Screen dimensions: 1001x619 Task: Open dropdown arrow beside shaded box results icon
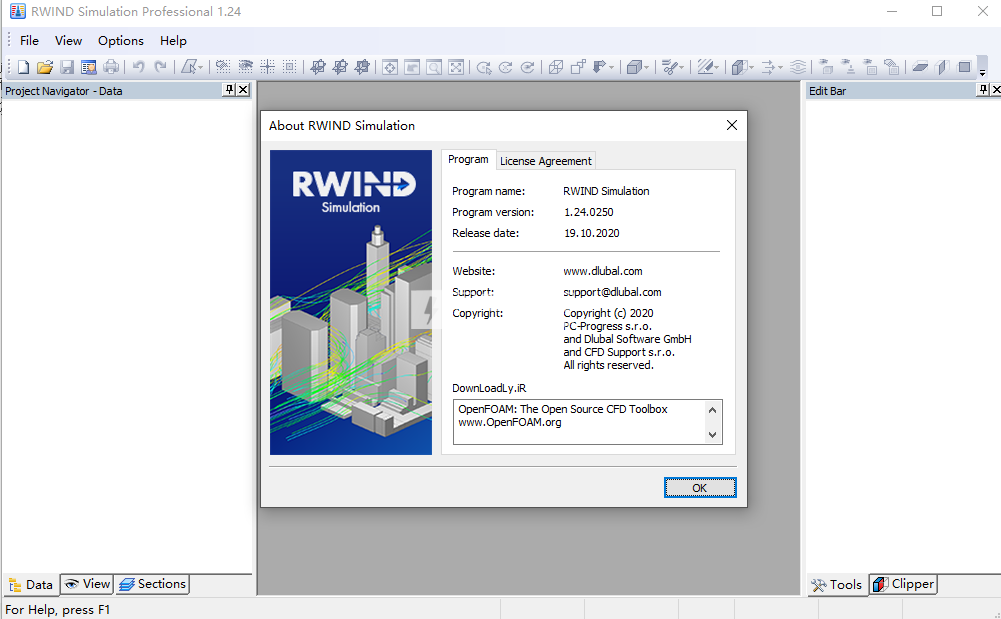coord(751,68)
